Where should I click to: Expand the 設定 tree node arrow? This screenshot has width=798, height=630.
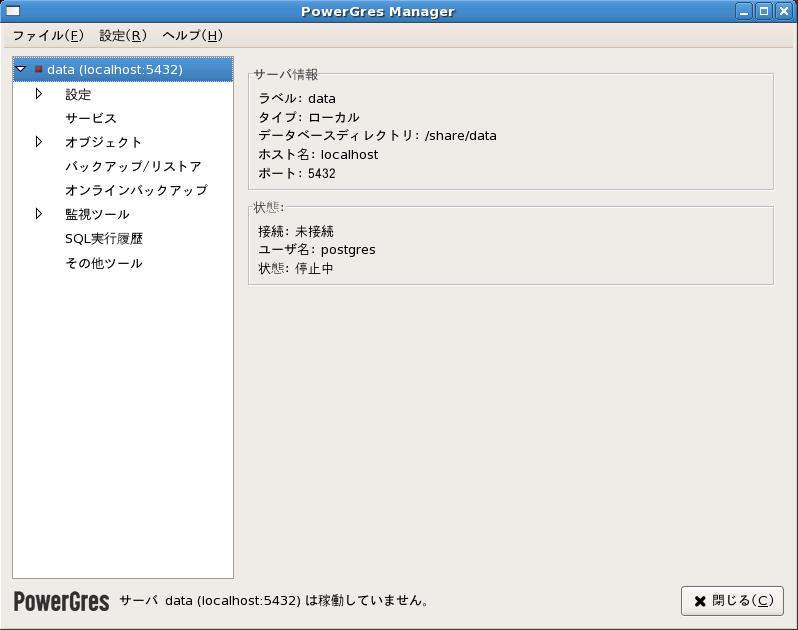39,94
